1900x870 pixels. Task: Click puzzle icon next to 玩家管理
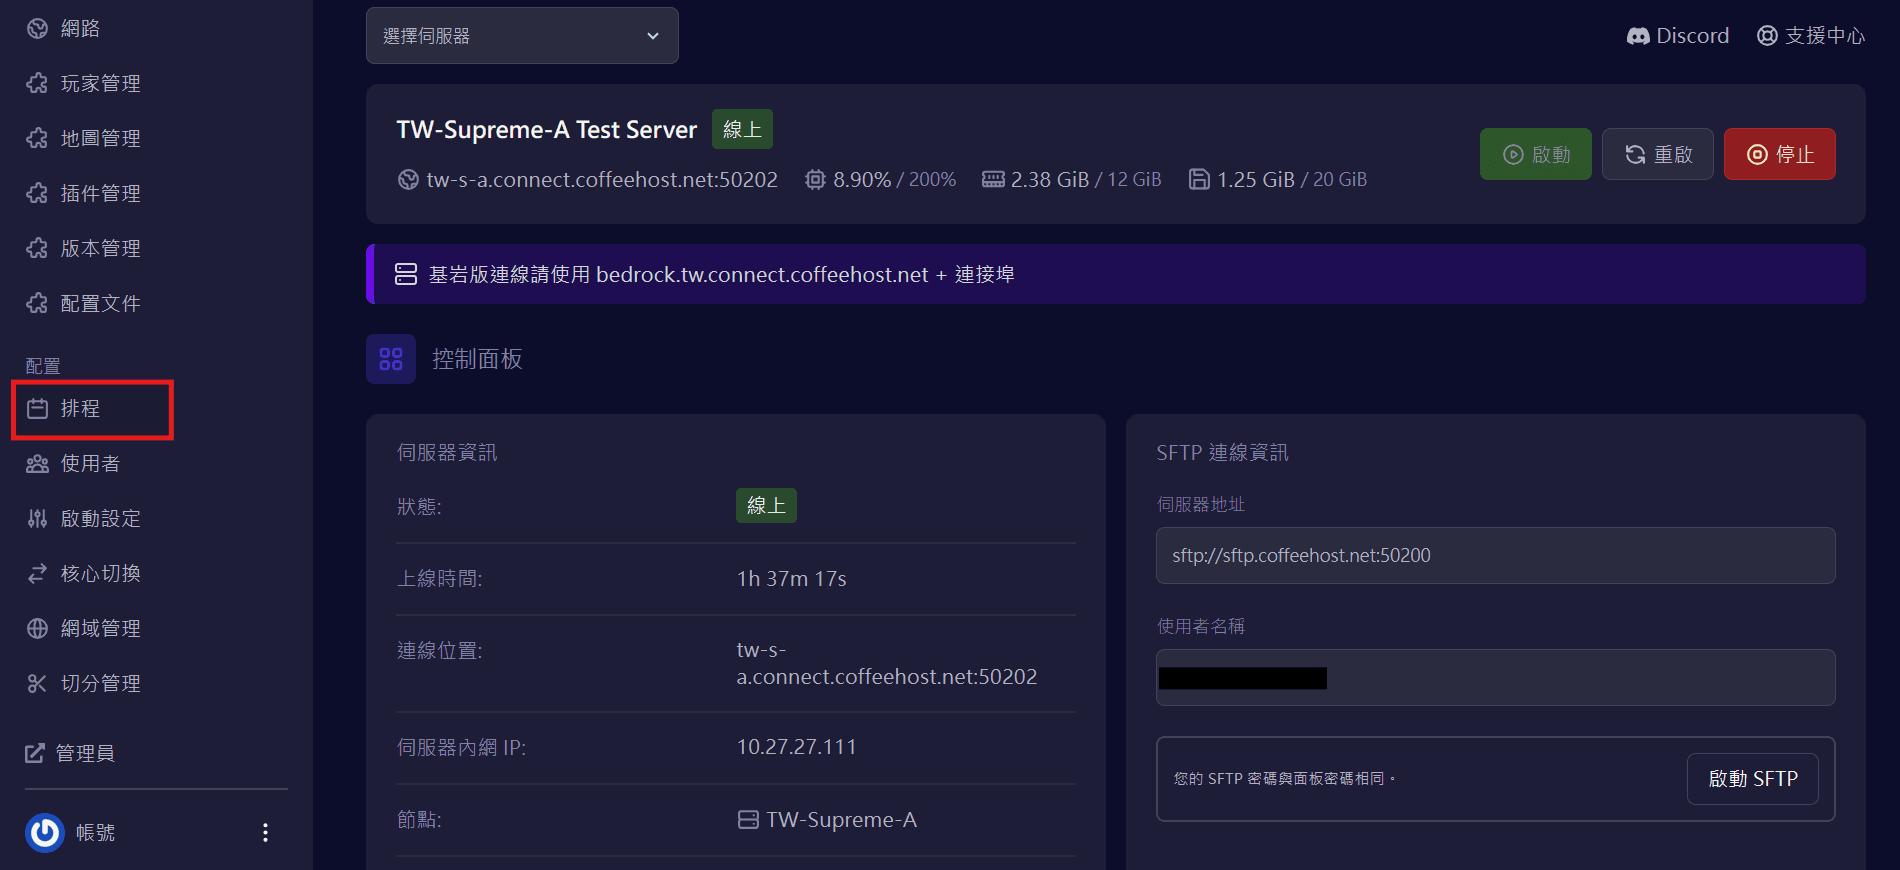[37, 83]
